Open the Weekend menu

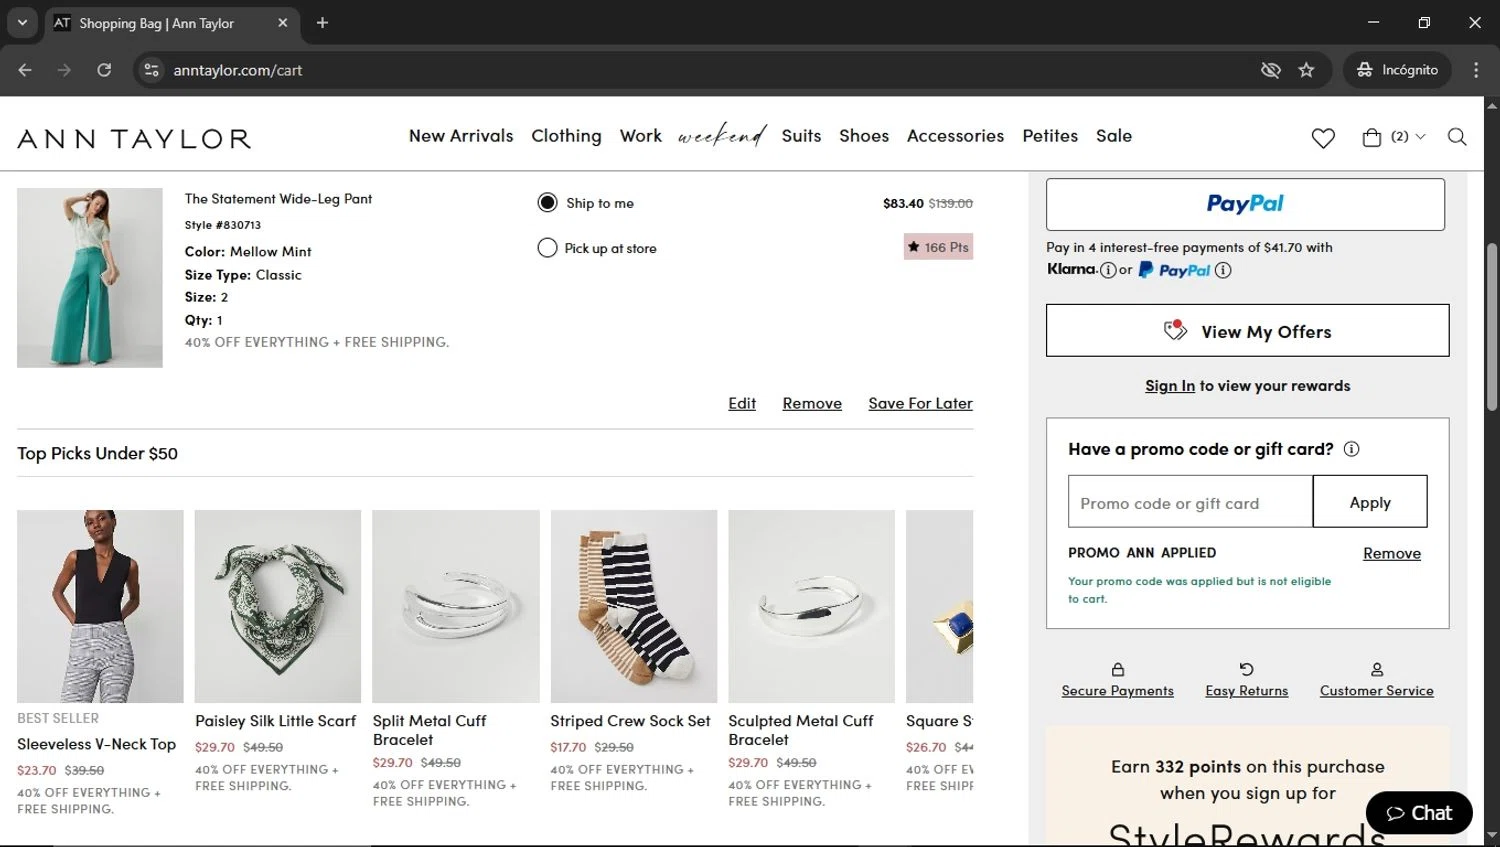point(722,136)
